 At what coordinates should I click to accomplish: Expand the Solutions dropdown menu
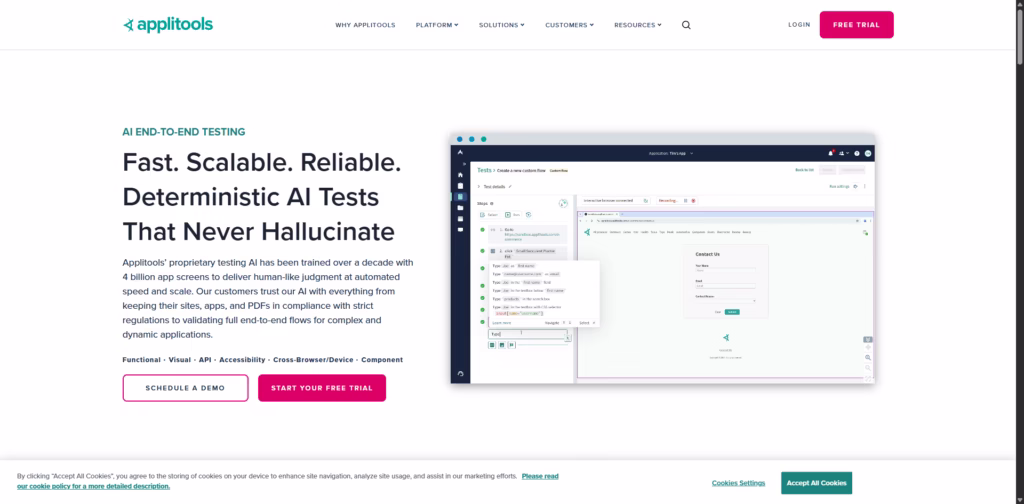[503, 25]
